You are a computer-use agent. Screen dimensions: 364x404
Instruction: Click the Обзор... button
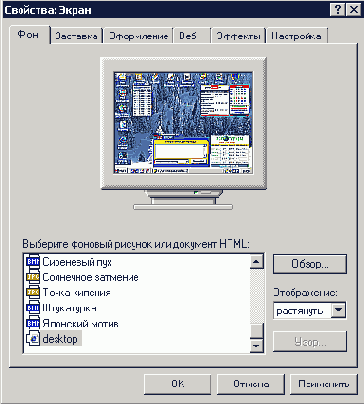pos(310,264)
